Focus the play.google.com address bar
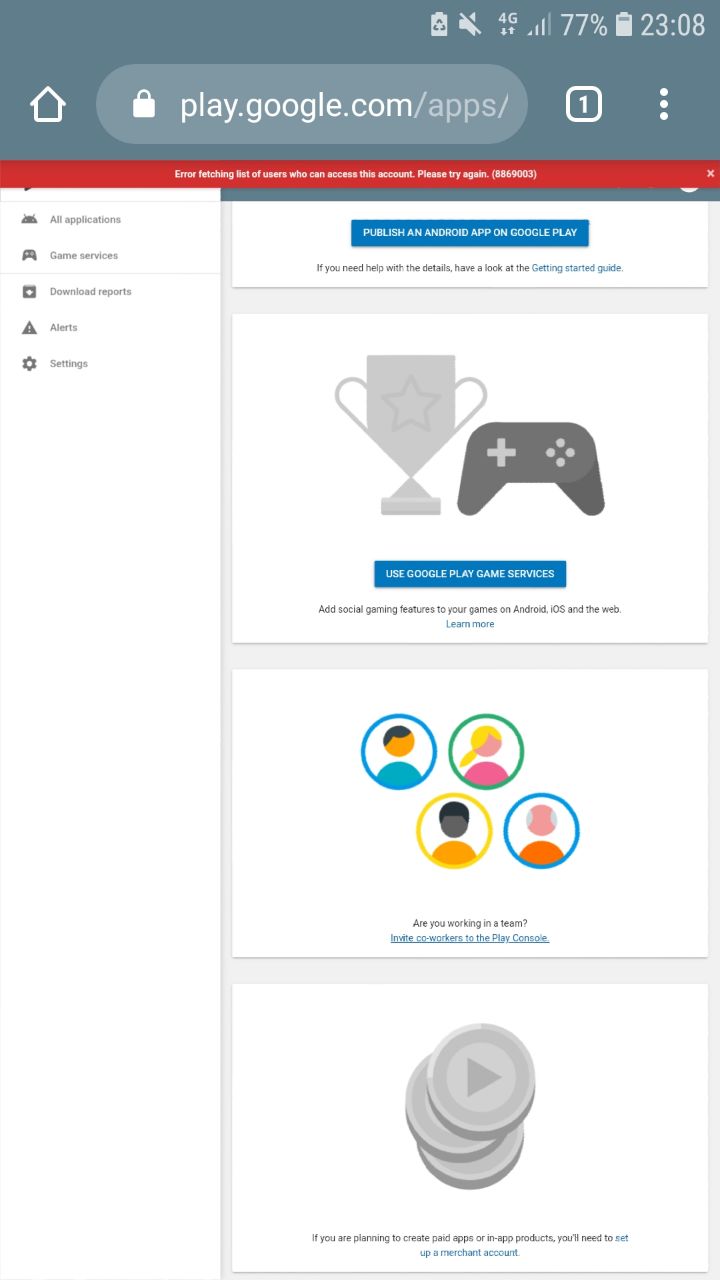The image size is (720, 1280). point(311,104)
